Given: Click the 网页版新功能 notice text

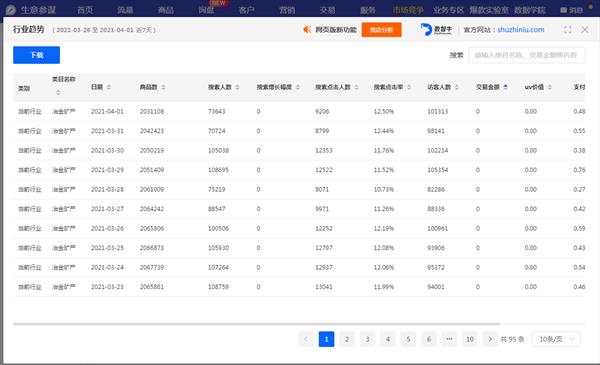Looking at the screenshot, I should point(336,29).
